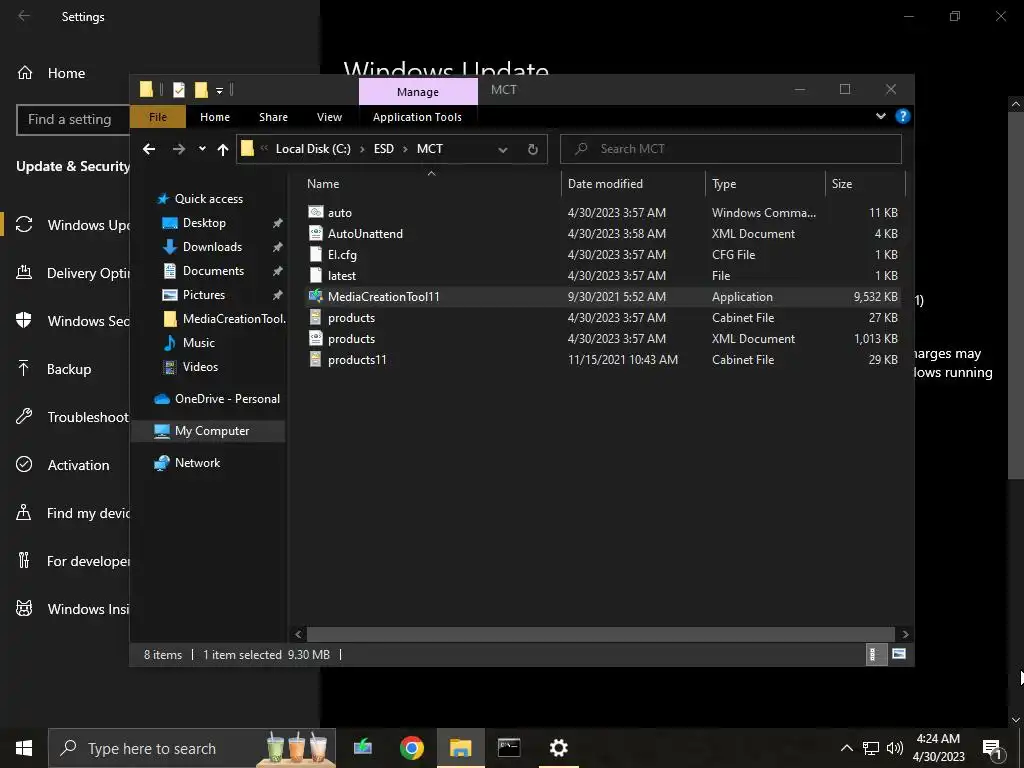This screenshot has width=1024, height=768.
Task: Open the recent locations dropdown arrow
Action: (202, 149)
